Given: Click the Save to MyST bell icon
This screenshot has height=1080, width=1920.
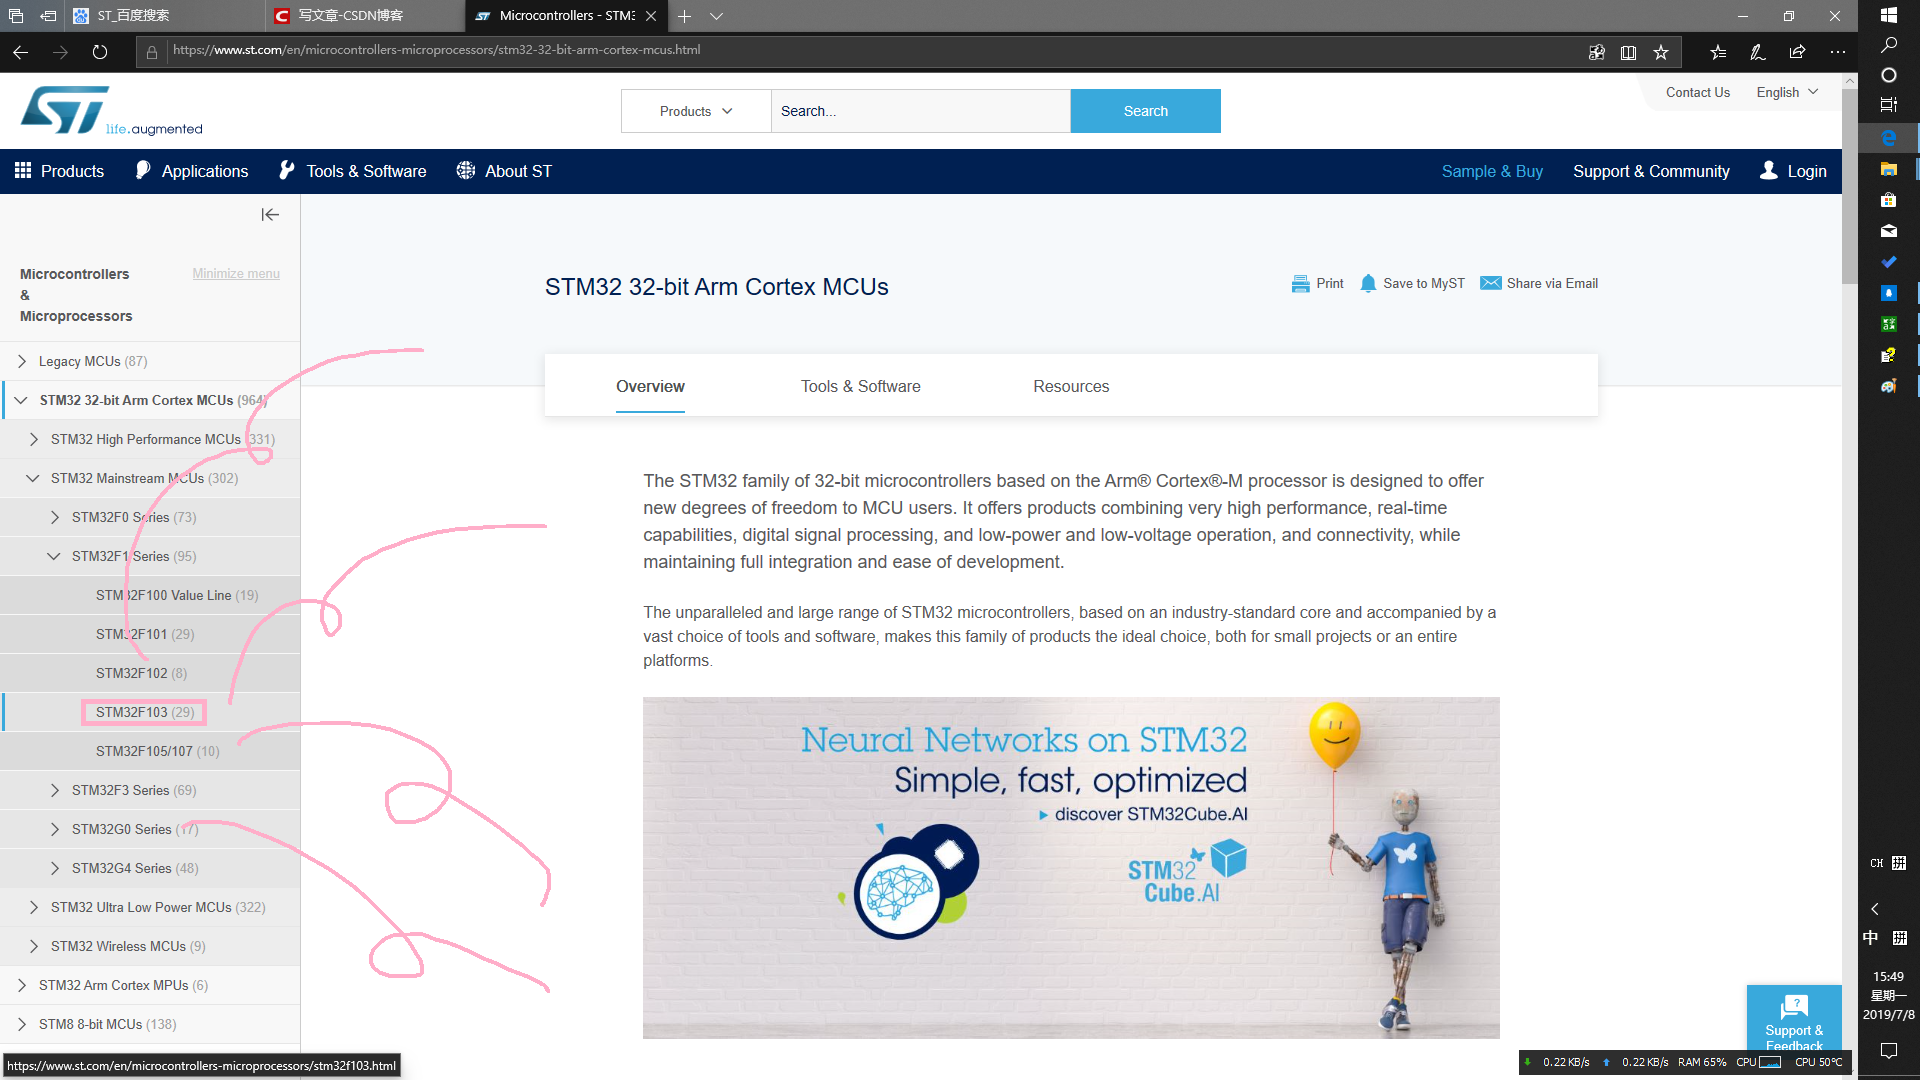Looking at the screenshot, I should point(1368,284).
